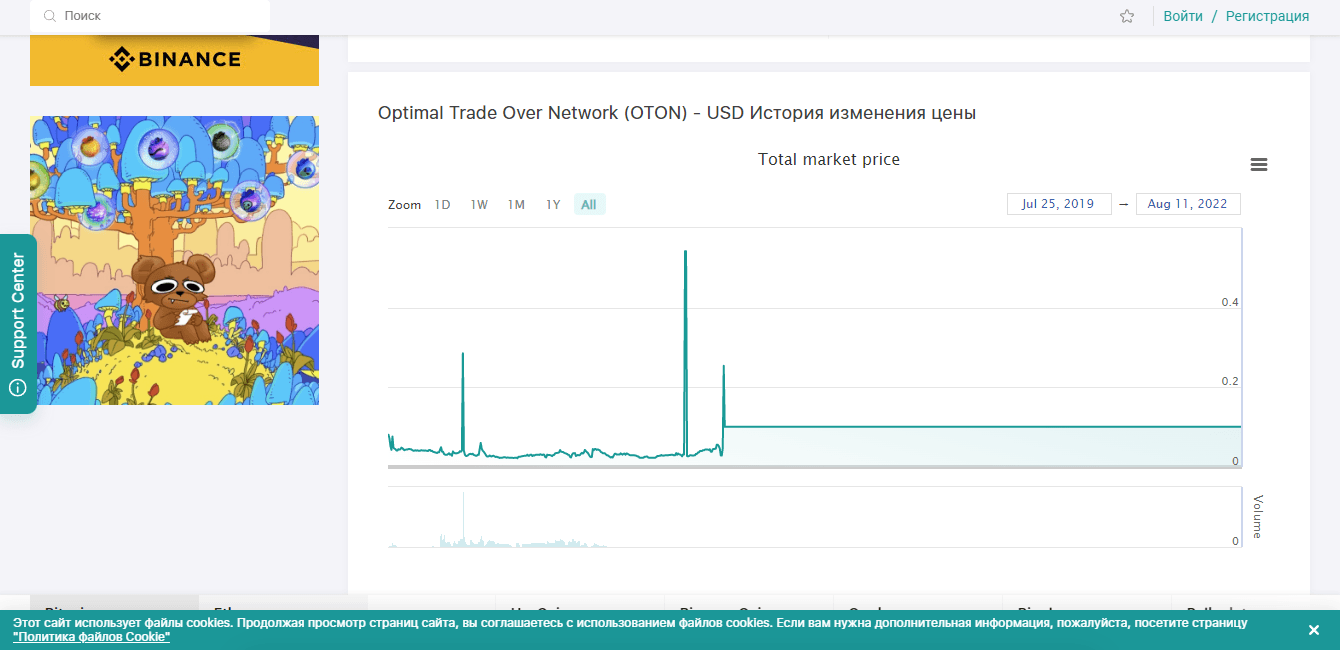Click the cartoon bear advertisement image
The width and height of the screenshot is (1340, 650).
tap(174, 260)
